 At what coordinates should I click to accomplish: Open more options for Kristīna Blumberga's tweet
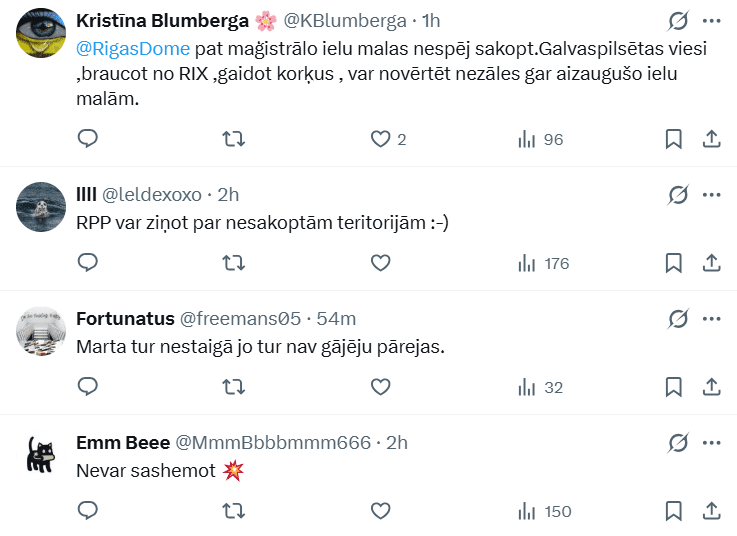711,21
